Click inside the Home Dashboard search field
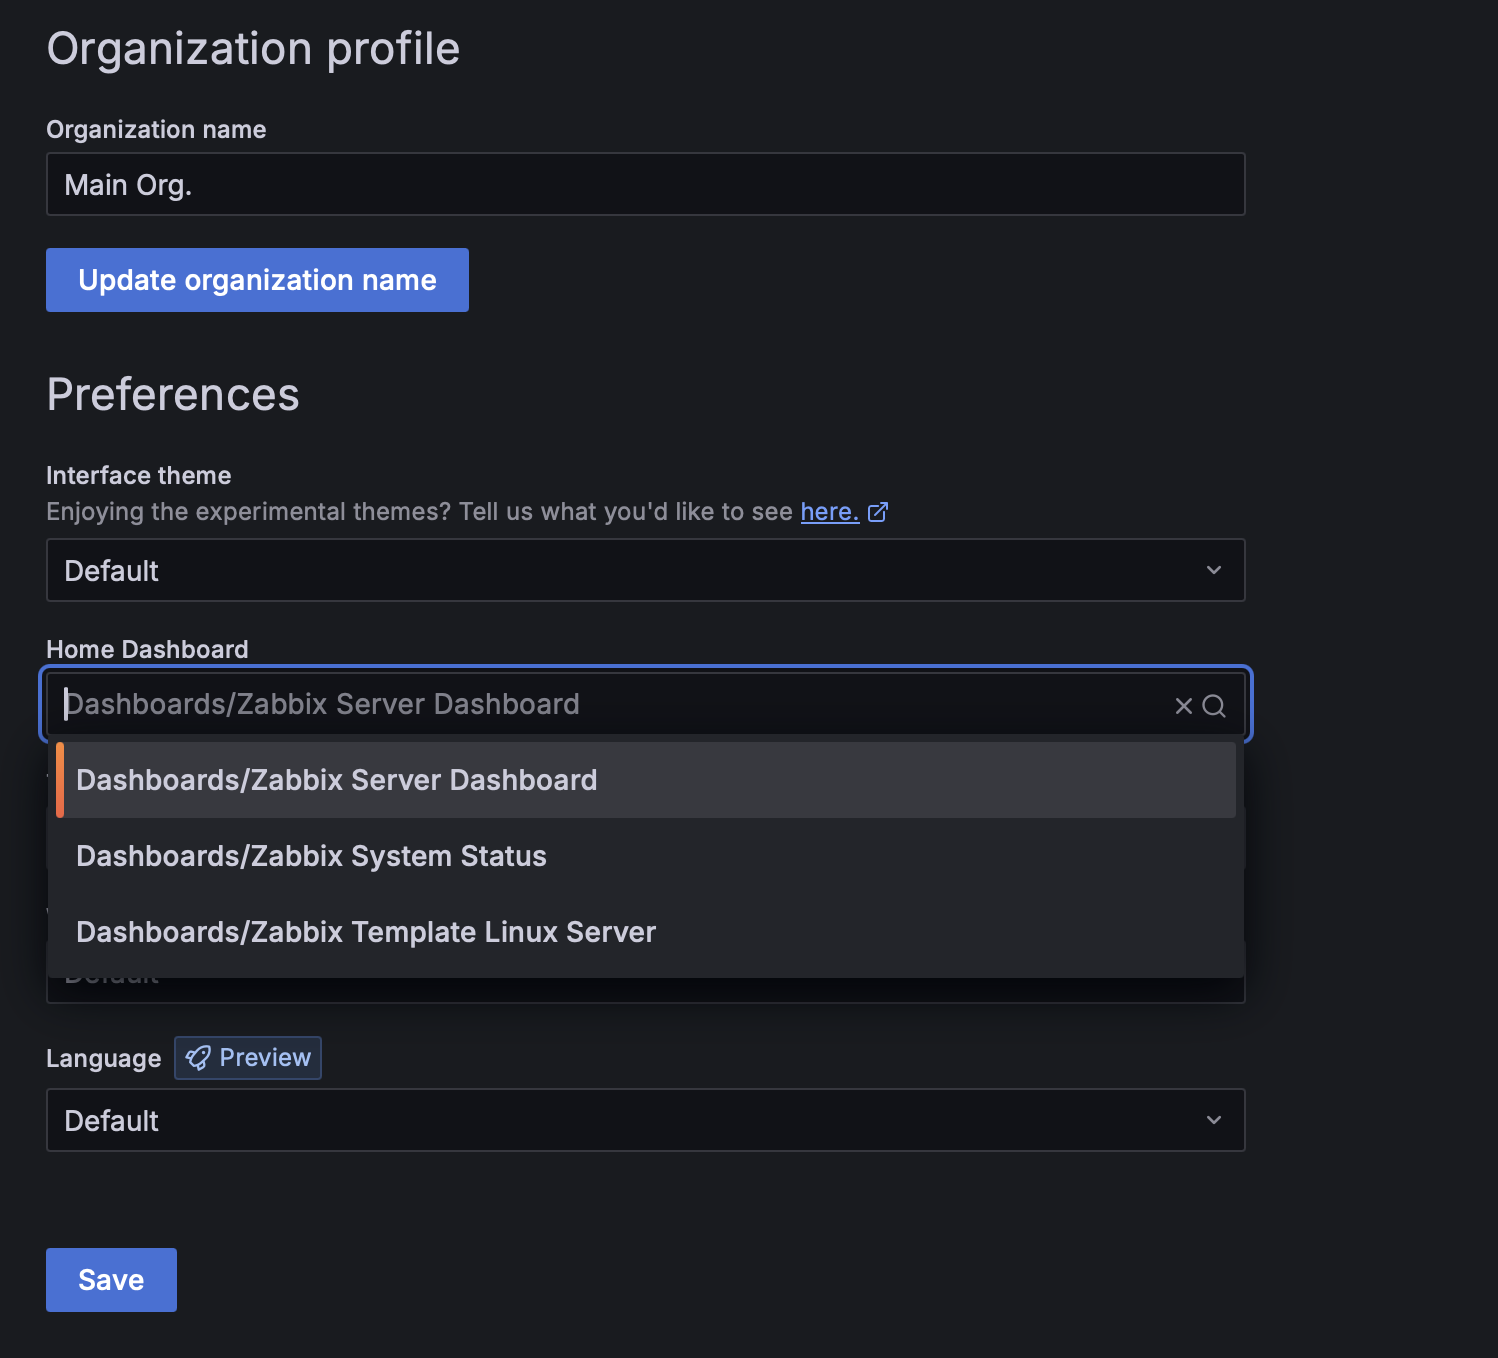Screen dimensions: 1498x1358 [x=600, y=705]
